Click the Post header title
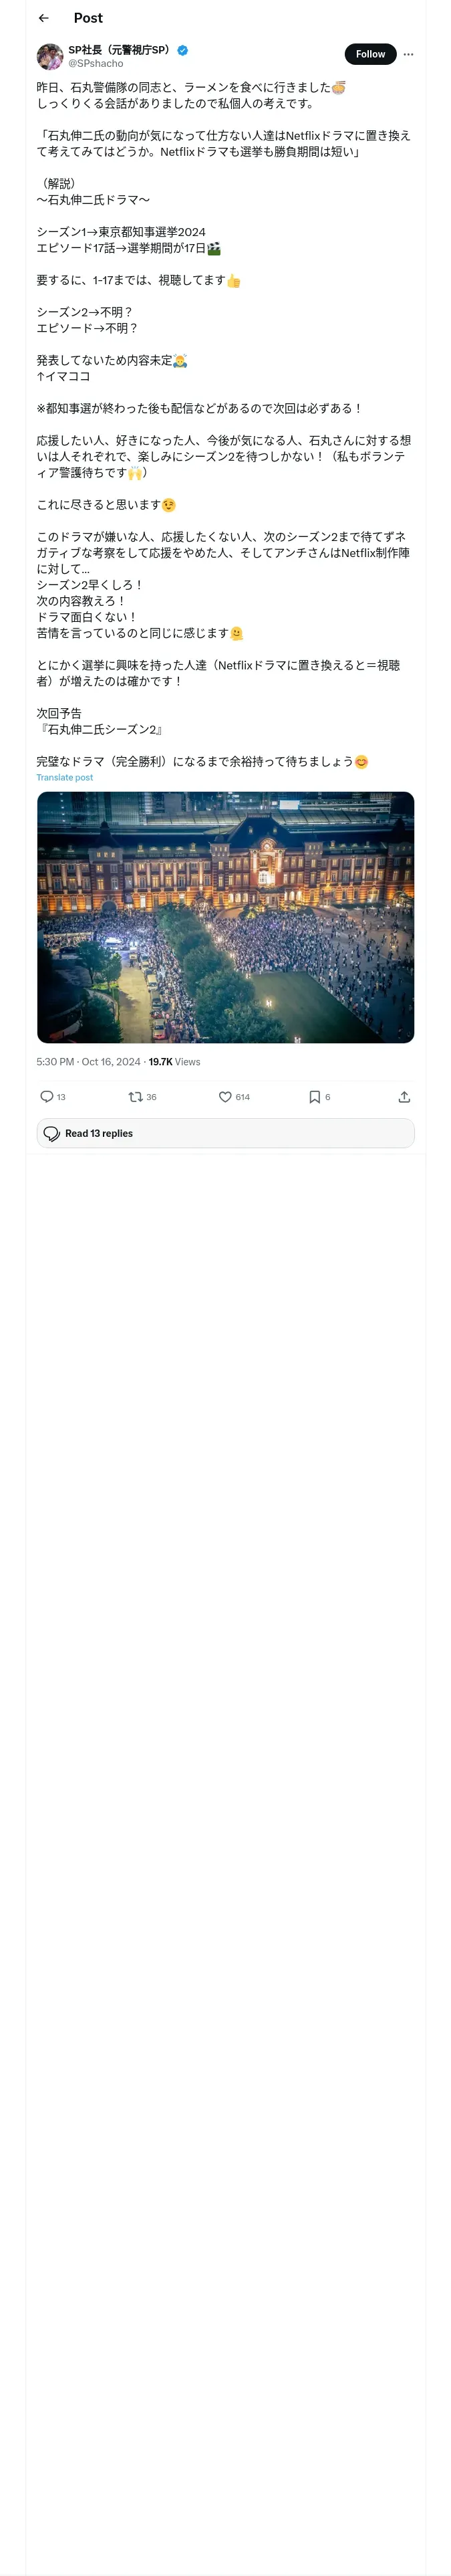This screenshot has width=451, height=2576. coord(88,18)
